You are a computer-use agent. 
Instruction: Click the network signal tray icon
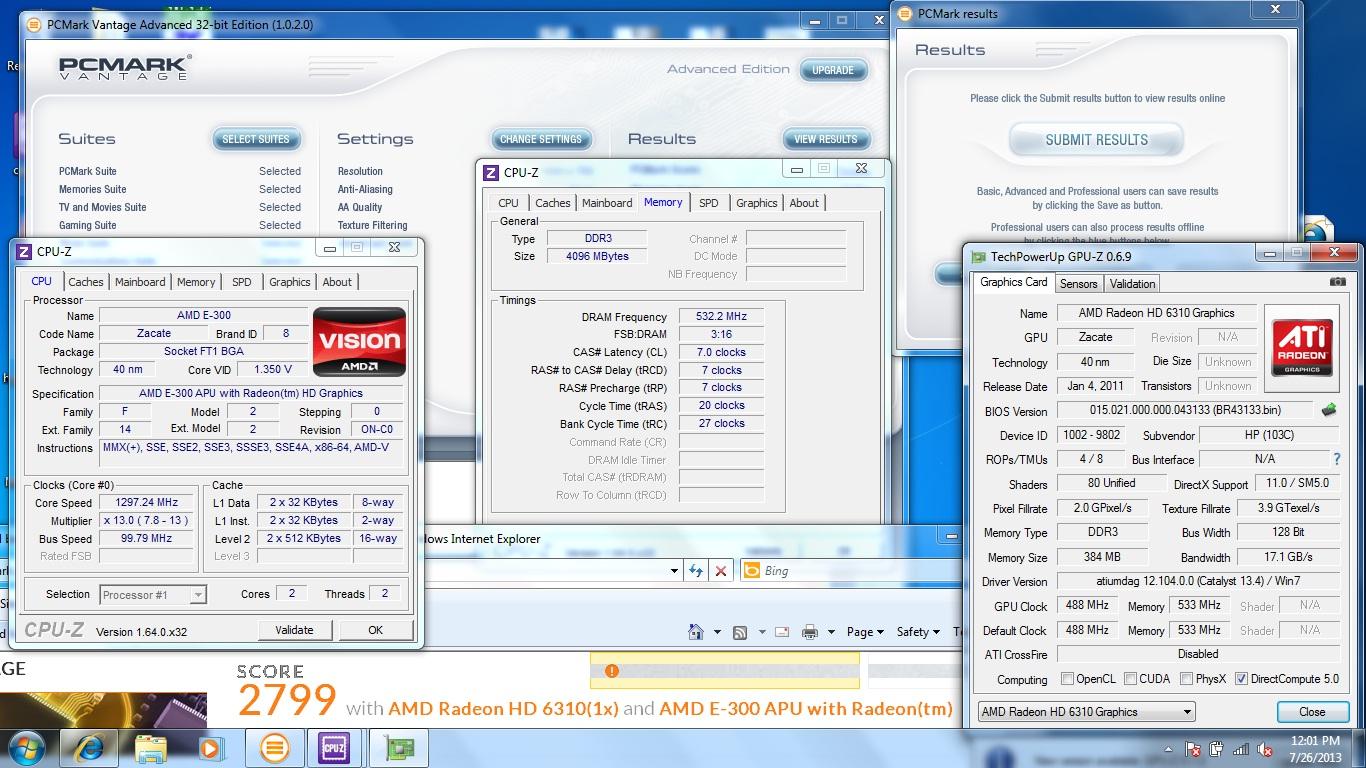(1241, 749)
